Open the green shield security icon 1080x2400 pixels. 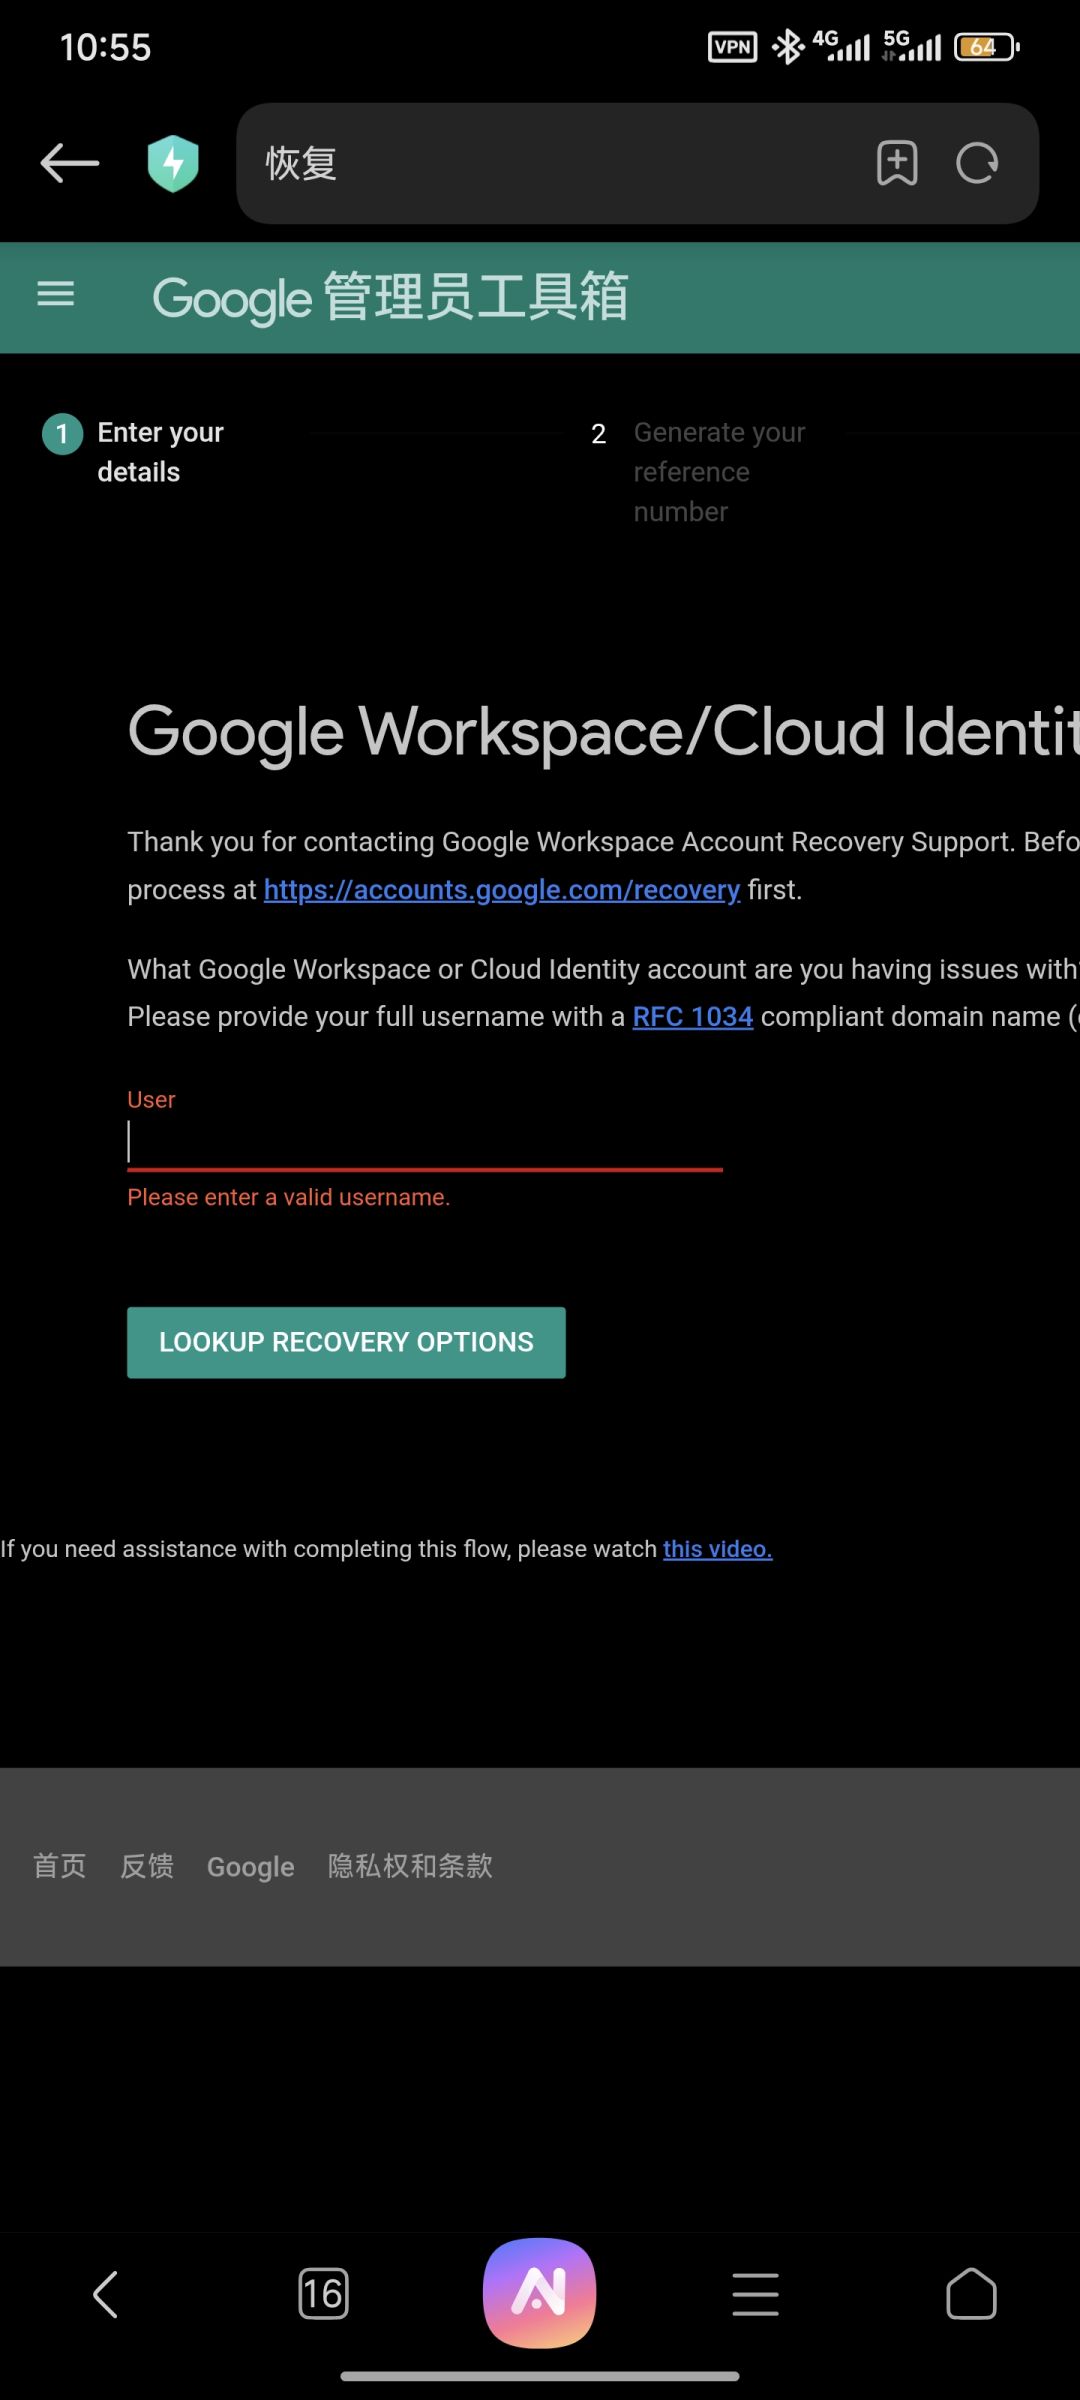point(173,163)
